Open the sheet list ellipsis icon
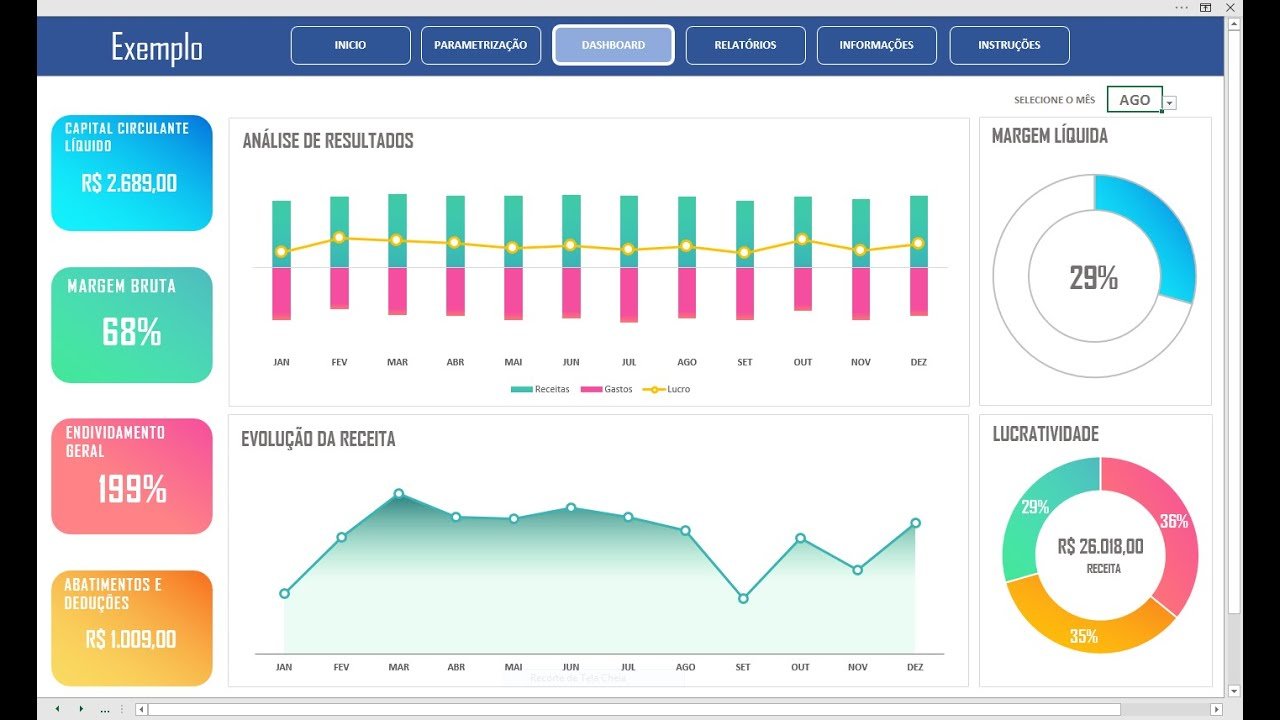1280x720 pixels. pyautogui.click(x=105, y=710)
